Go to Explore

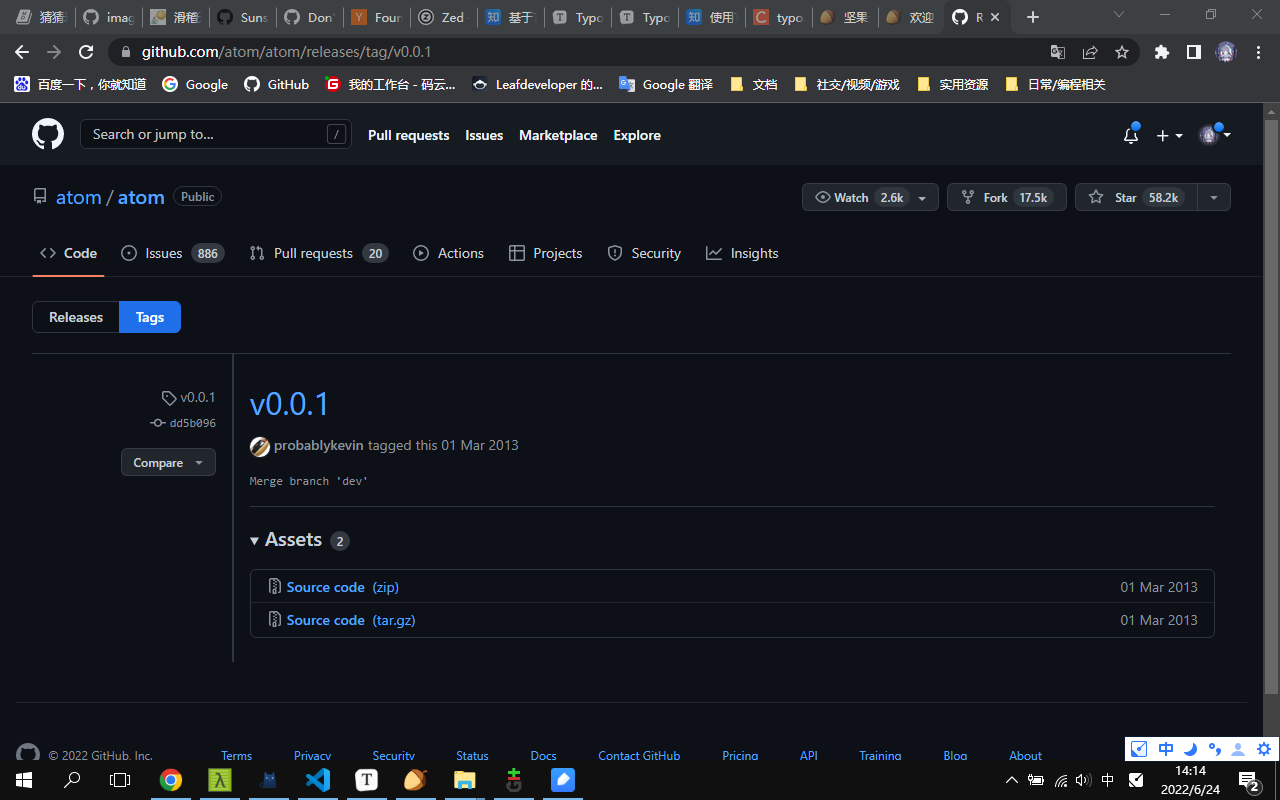(x=637, y=135)
